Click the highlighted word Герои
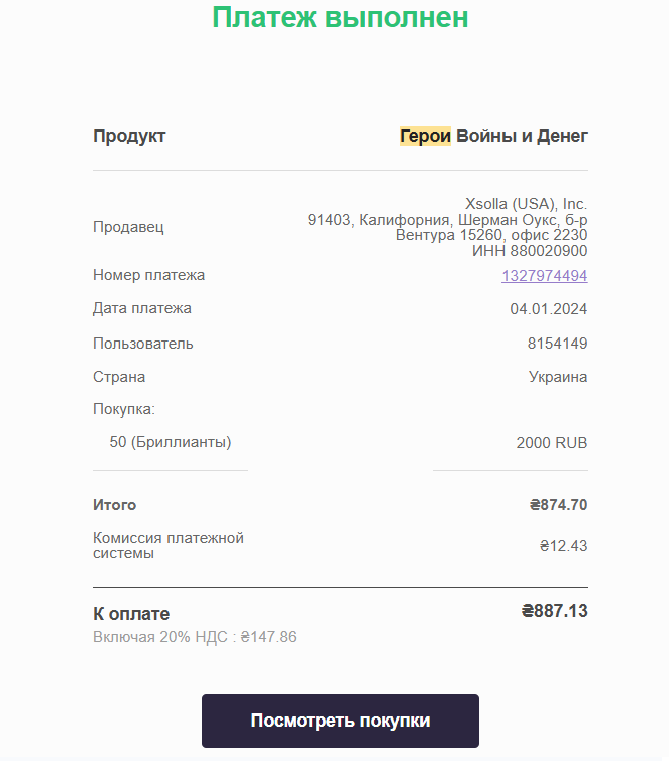This screenshot has height=761, width=669. pos(425,136)
